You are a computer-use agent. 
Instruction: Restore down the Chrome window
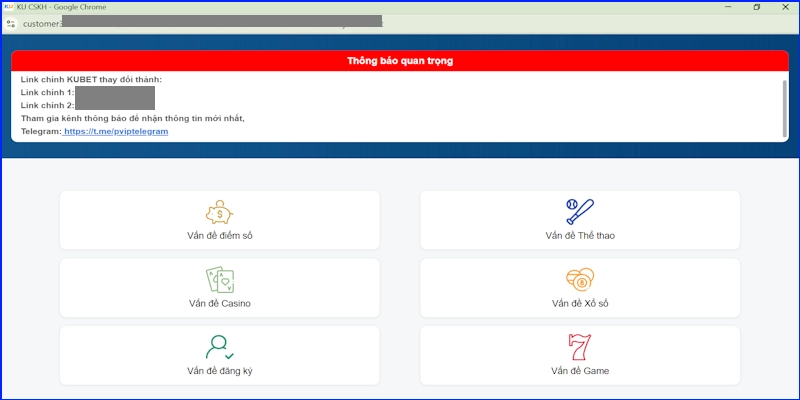pyautogui.click(x=757, y=7)
